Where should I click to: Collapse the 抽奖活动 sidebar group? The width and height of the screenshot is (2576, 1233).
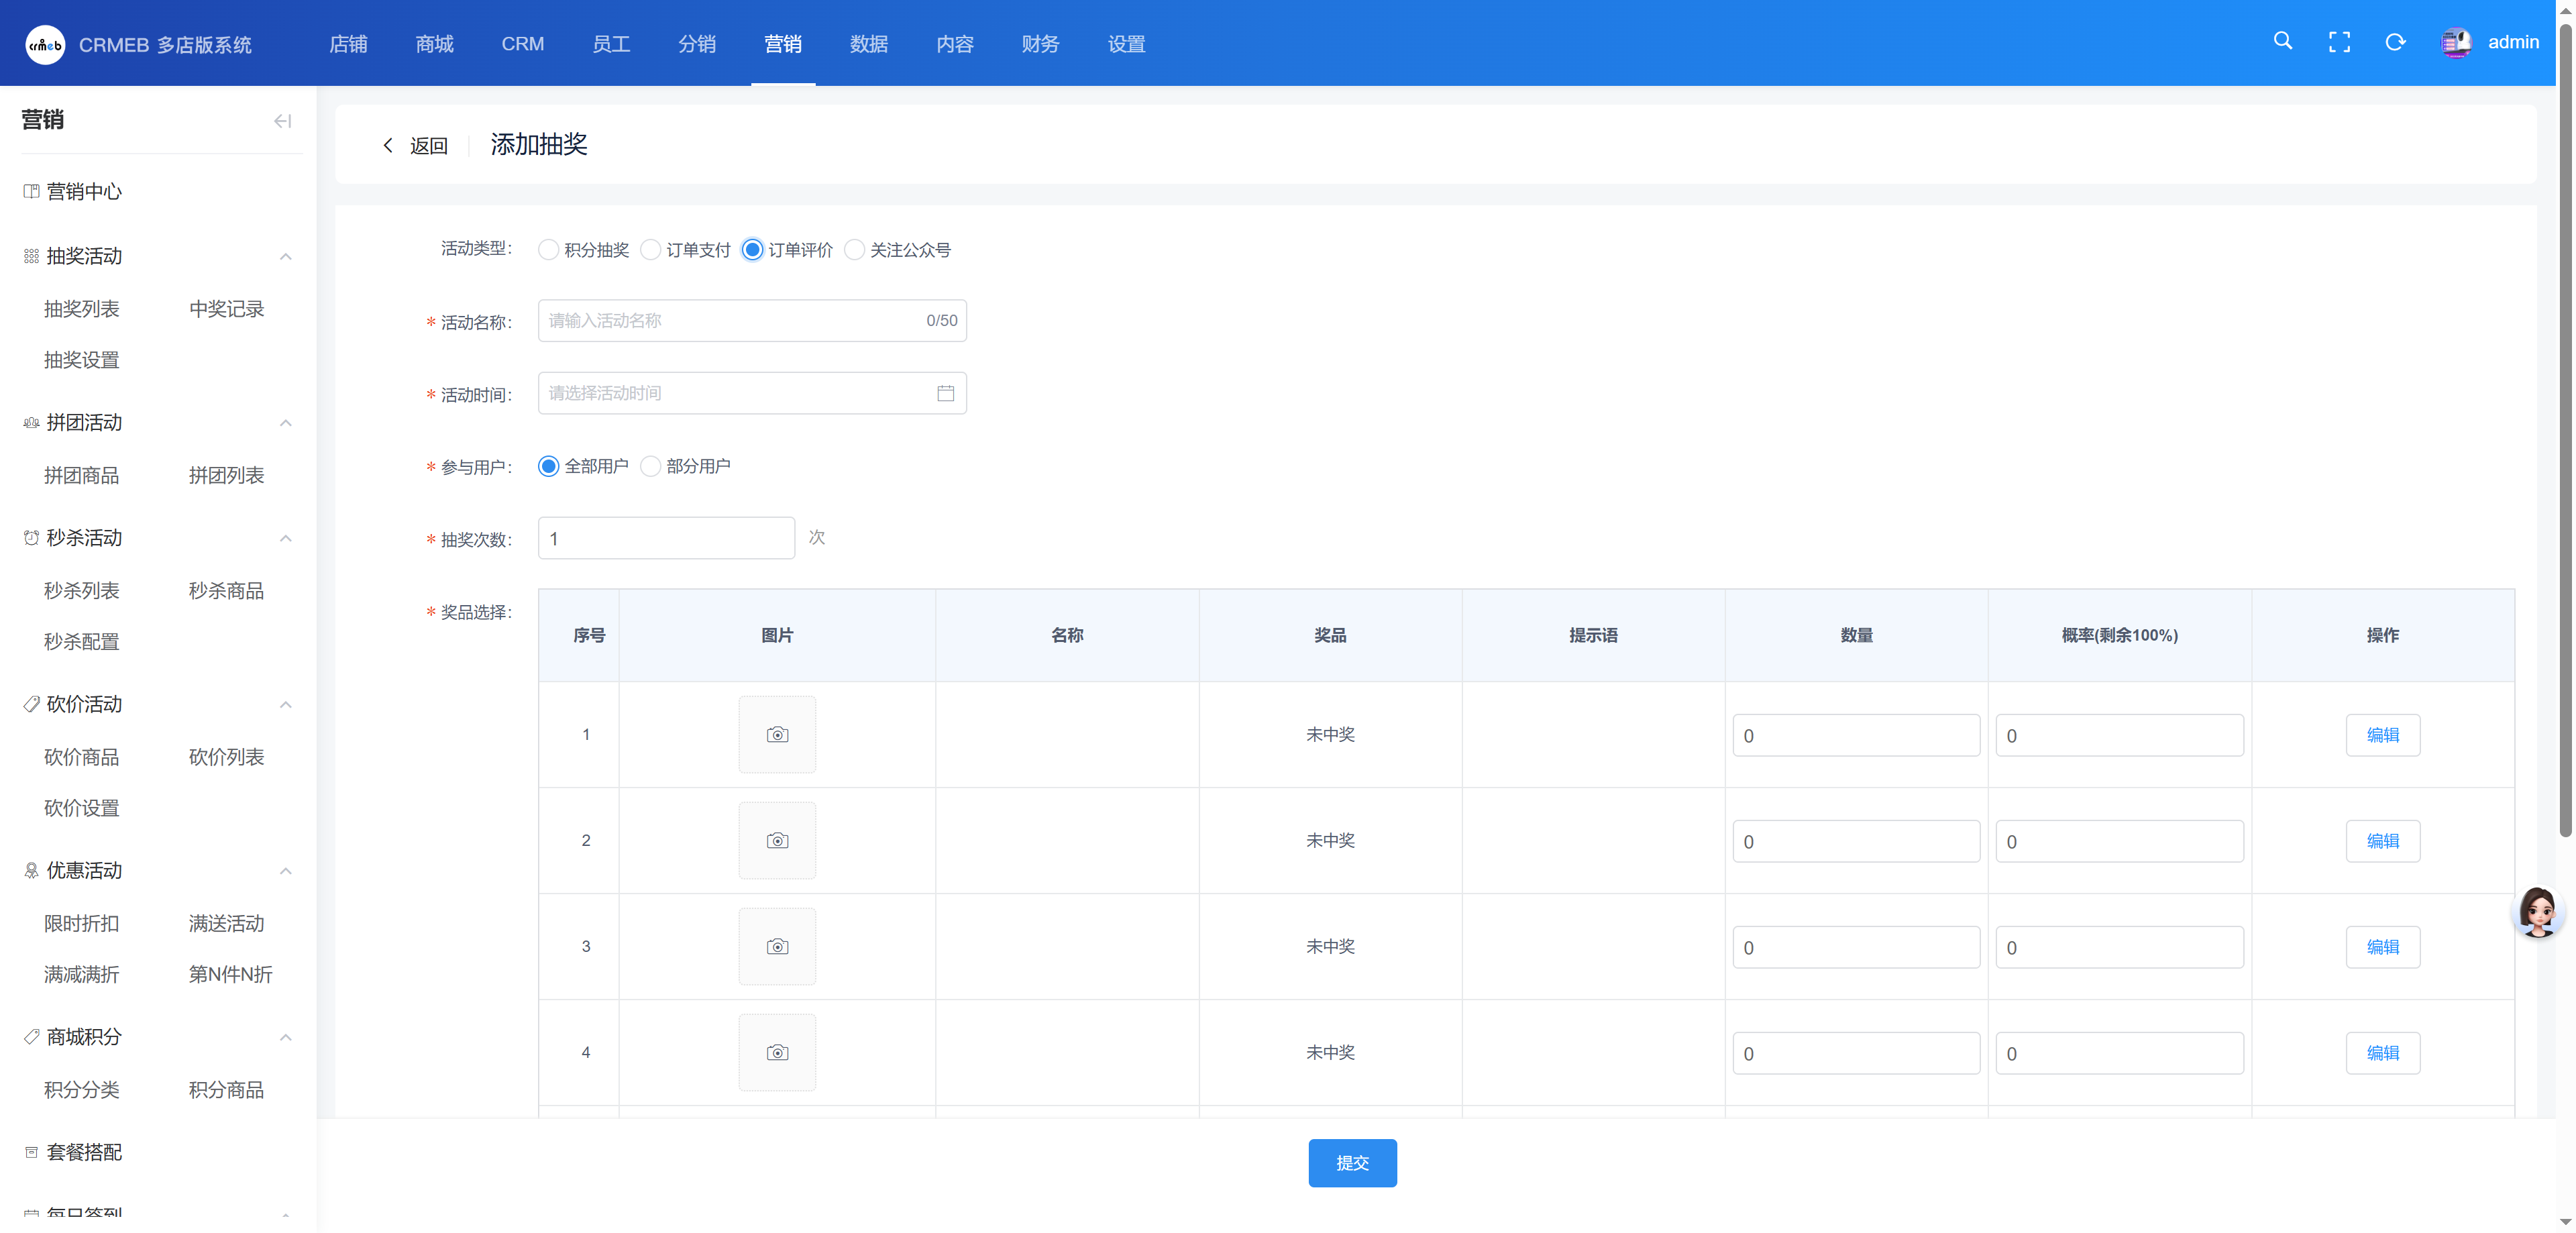(x=286, y=257)
